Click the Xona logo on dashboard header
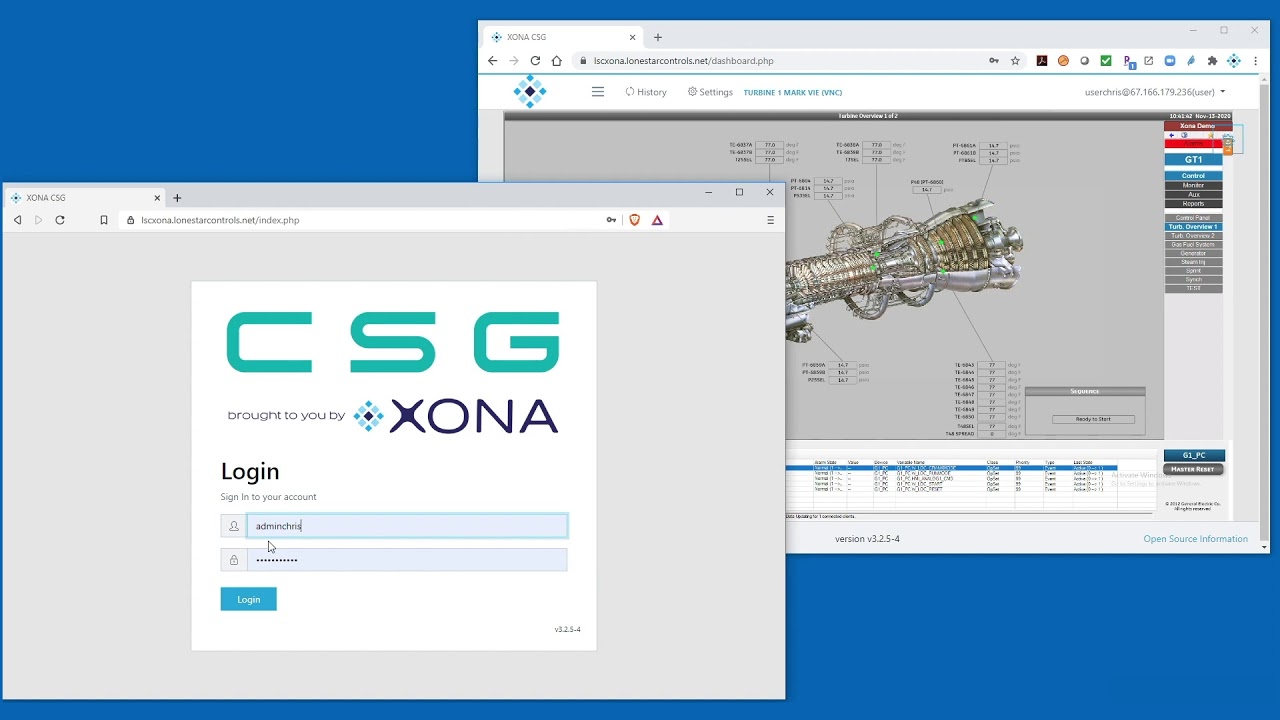Image resolution: width=1280 pixels, height=720 pixels. pos(530,91)
